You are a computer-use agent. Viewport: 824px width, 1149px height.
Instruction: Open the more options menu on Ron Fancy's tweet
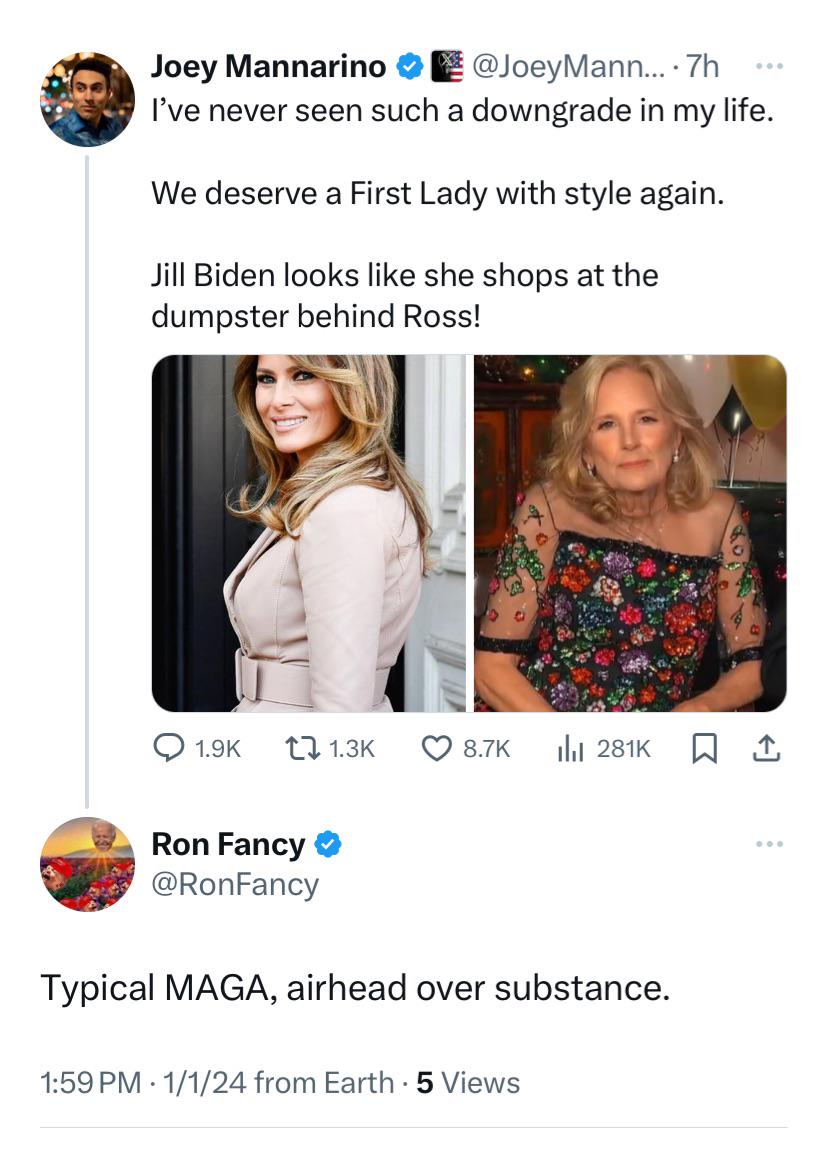click(768, 843)
